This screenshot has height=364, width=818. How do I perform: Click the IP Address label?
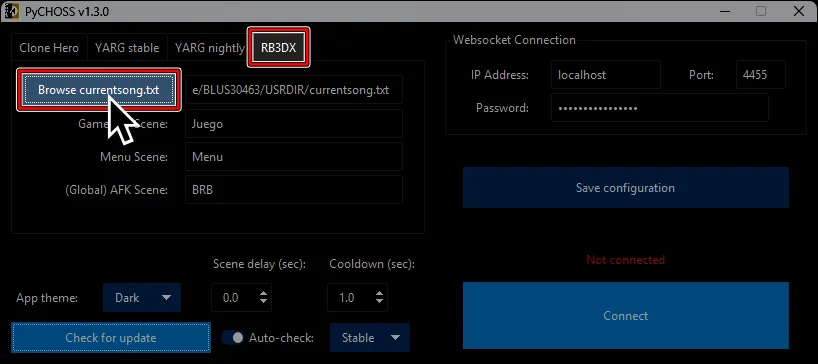(x=500, y=75)
